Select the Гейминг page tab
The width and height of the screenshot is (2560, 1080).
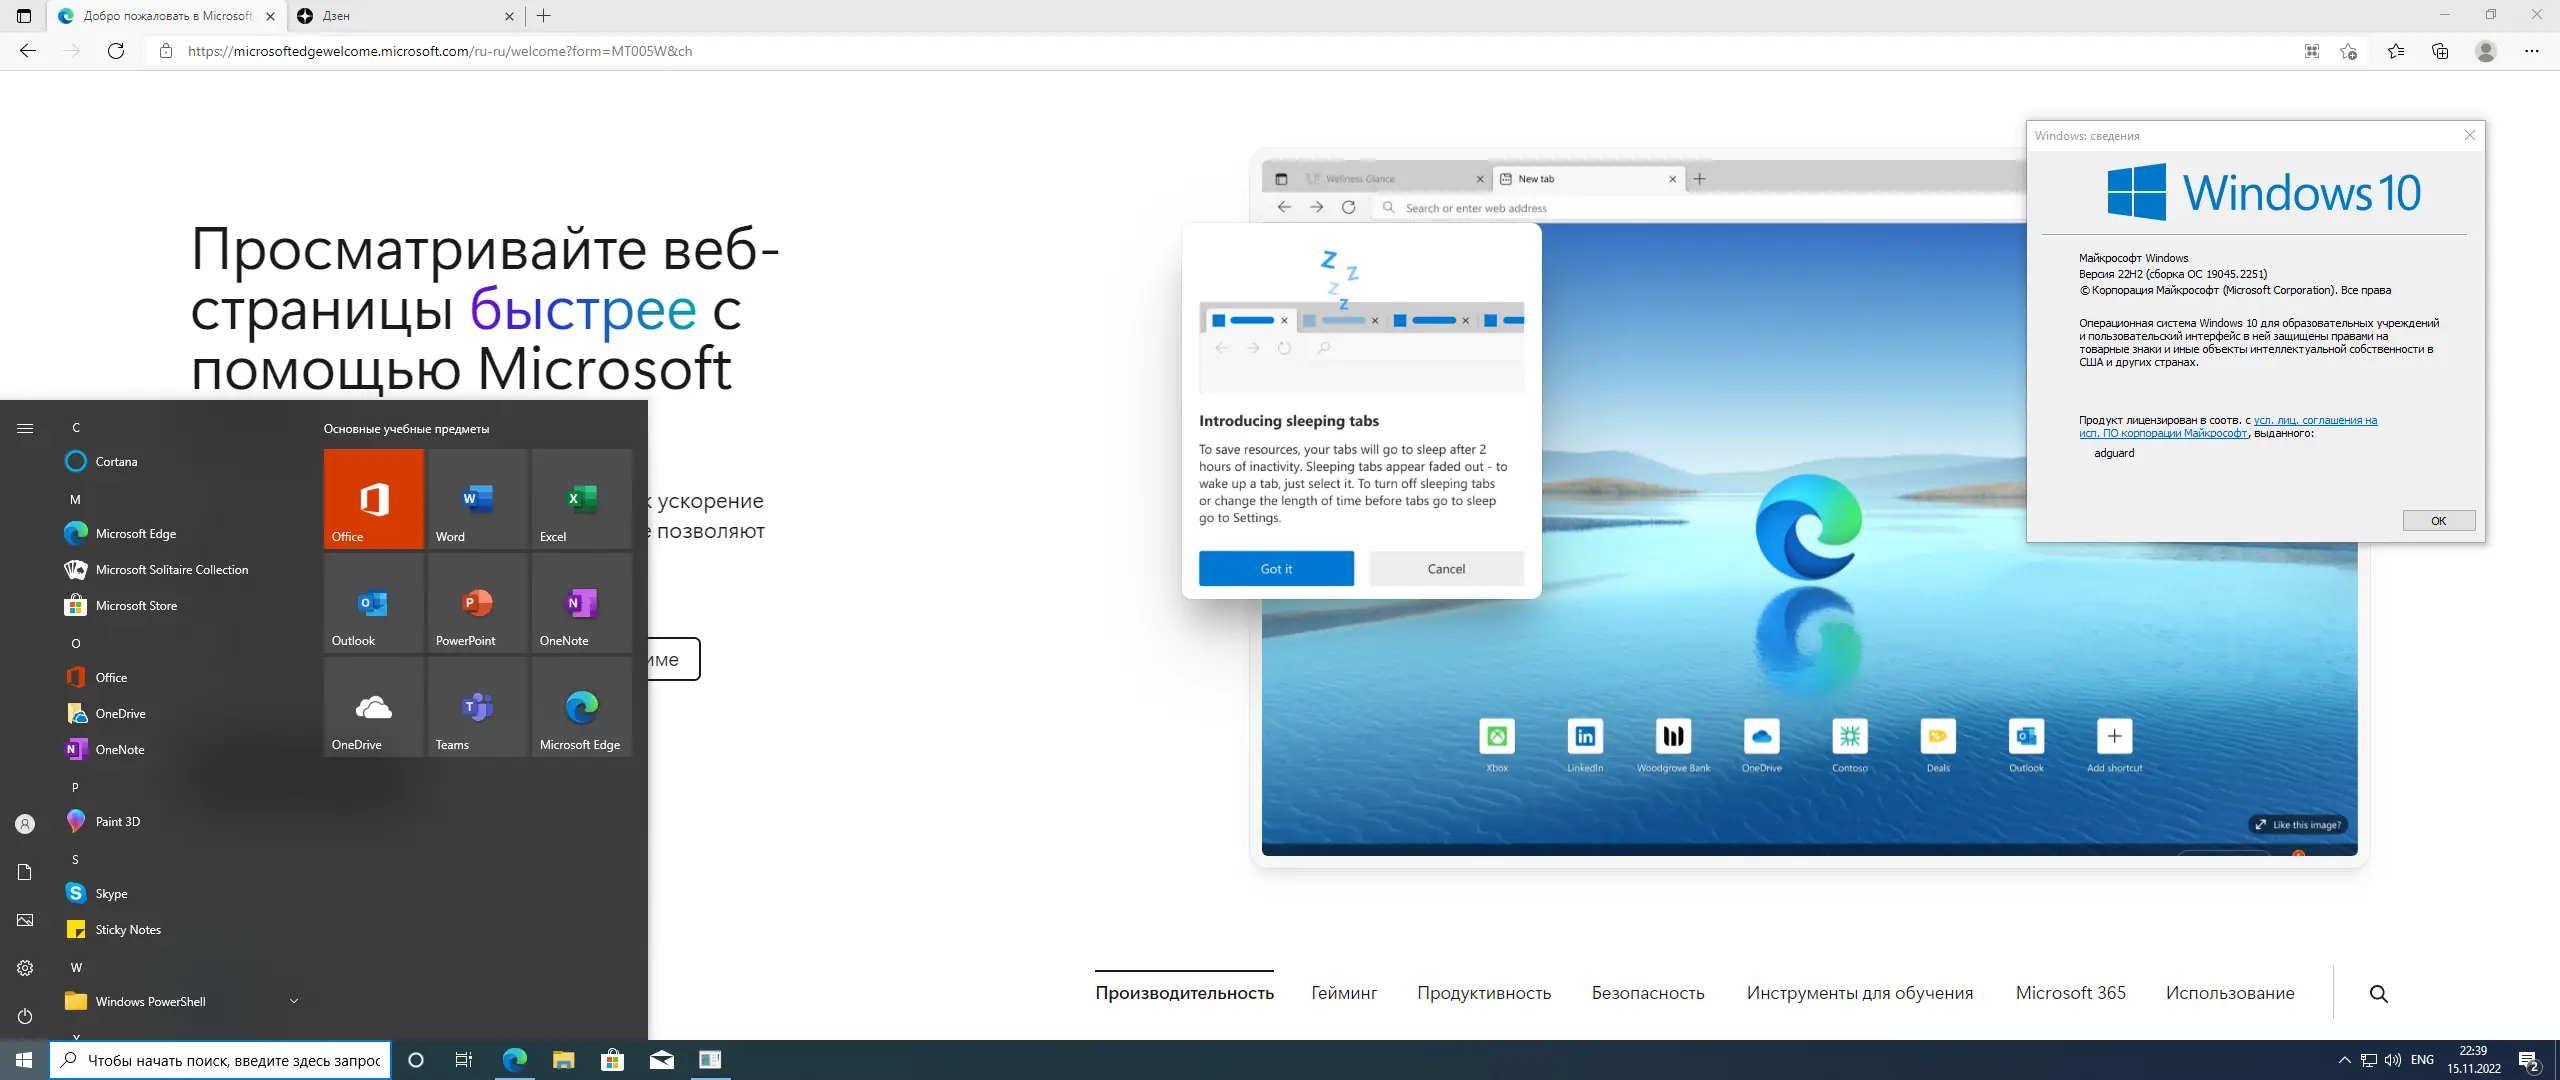(x=1344, y=993)
